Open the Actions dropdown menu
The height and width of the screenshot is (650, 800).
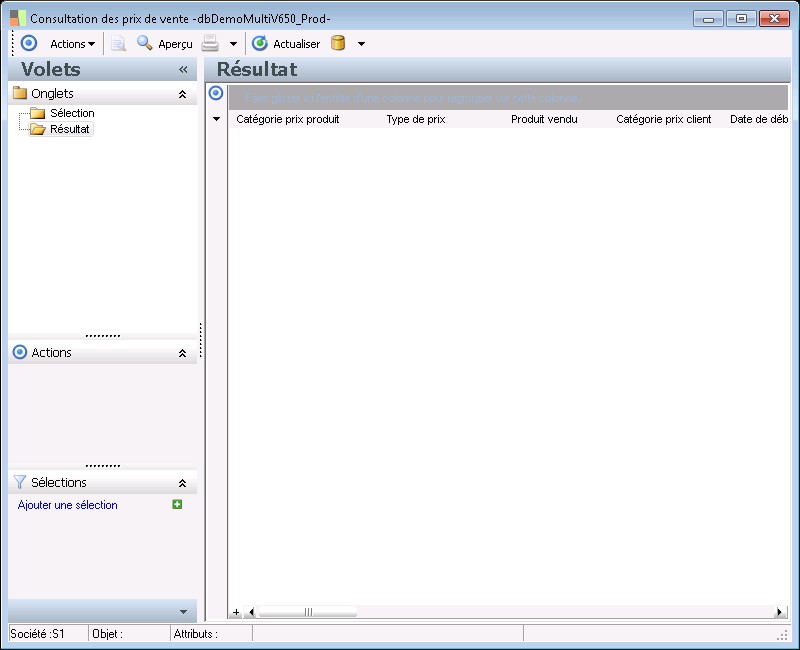point(72,44)
